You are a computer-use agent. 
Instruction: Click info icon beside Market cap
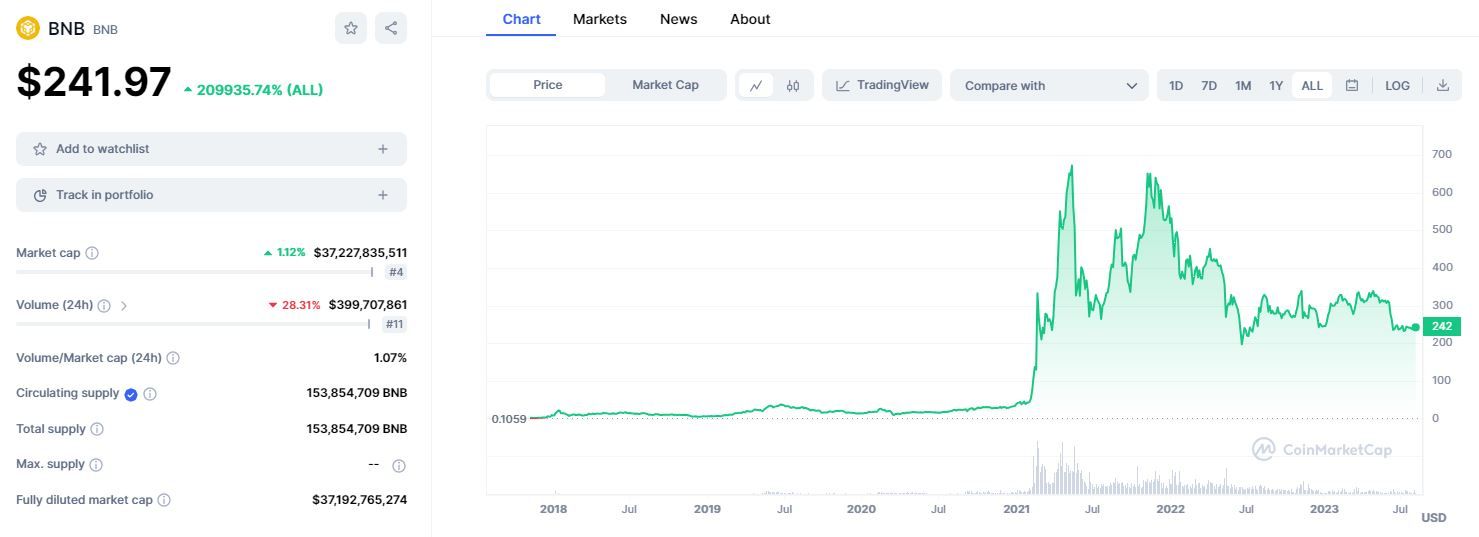point(92,253)
